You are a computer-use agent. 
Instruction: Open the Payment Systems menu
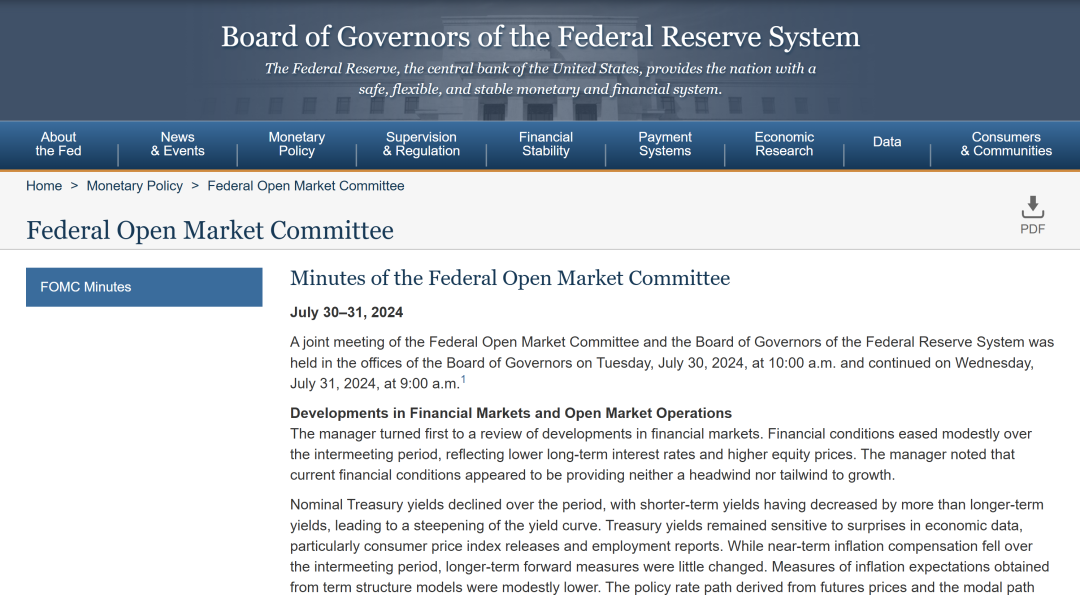[x=665, y=144]
